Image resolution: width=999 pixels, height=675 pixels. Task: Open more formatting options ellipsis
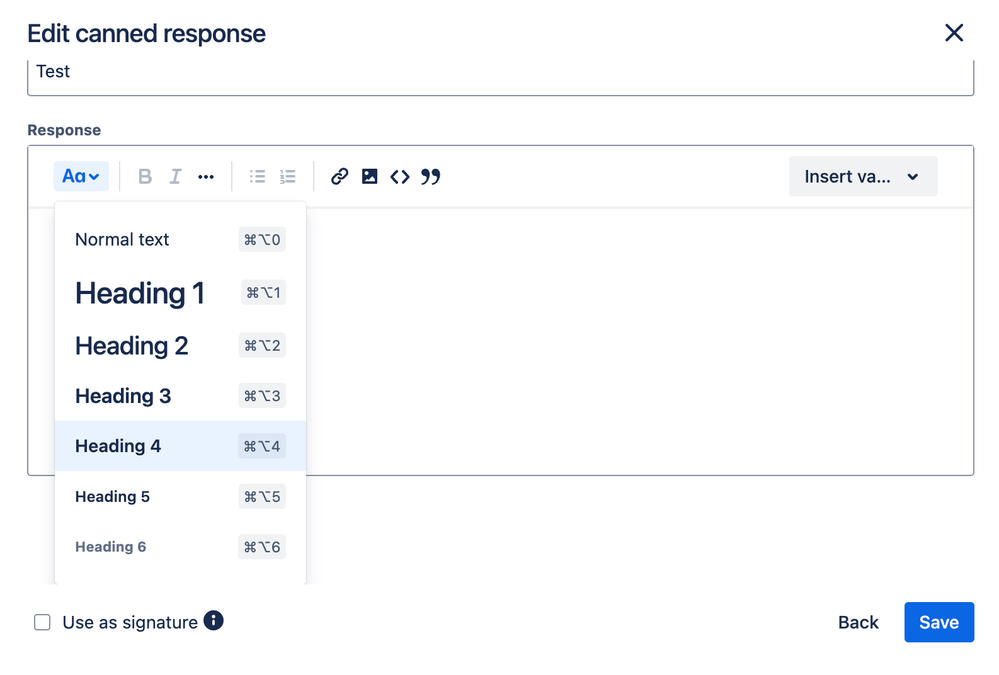tap(206, 177)
